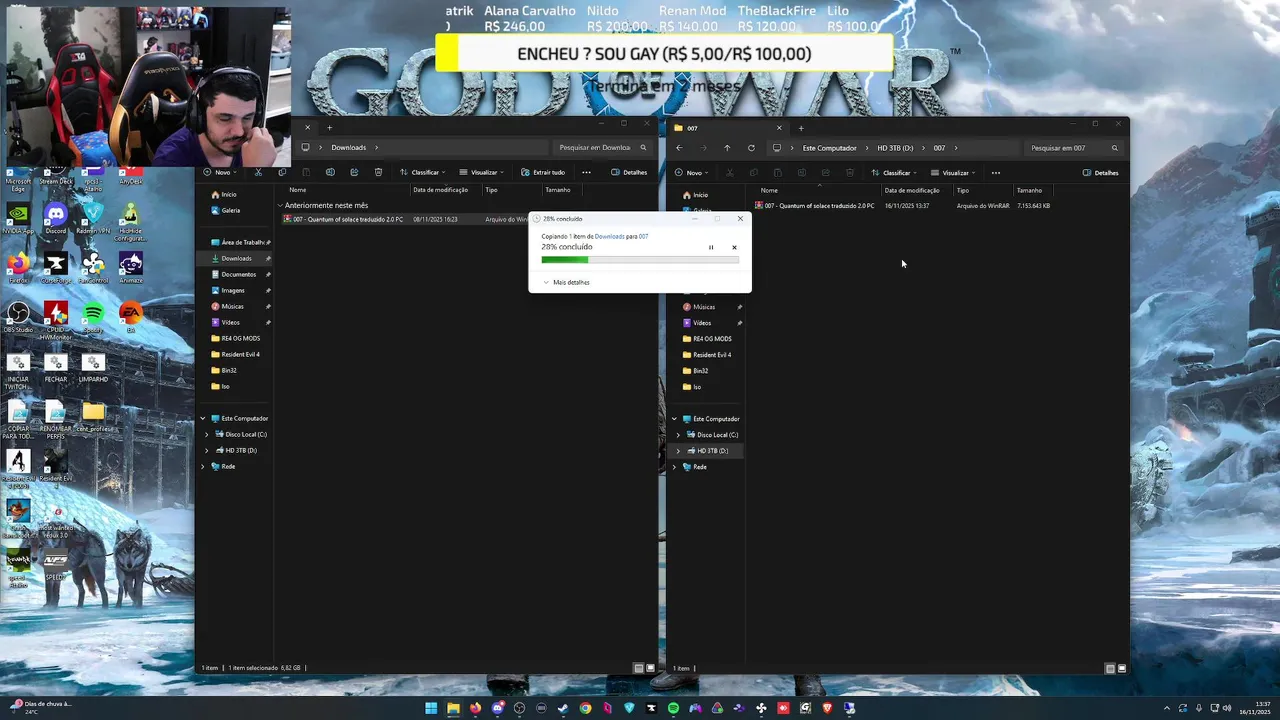The width and height of the screenshot is (1280, 720).
Task: Add new tab in the 007 window
Action: click(801, 128)
